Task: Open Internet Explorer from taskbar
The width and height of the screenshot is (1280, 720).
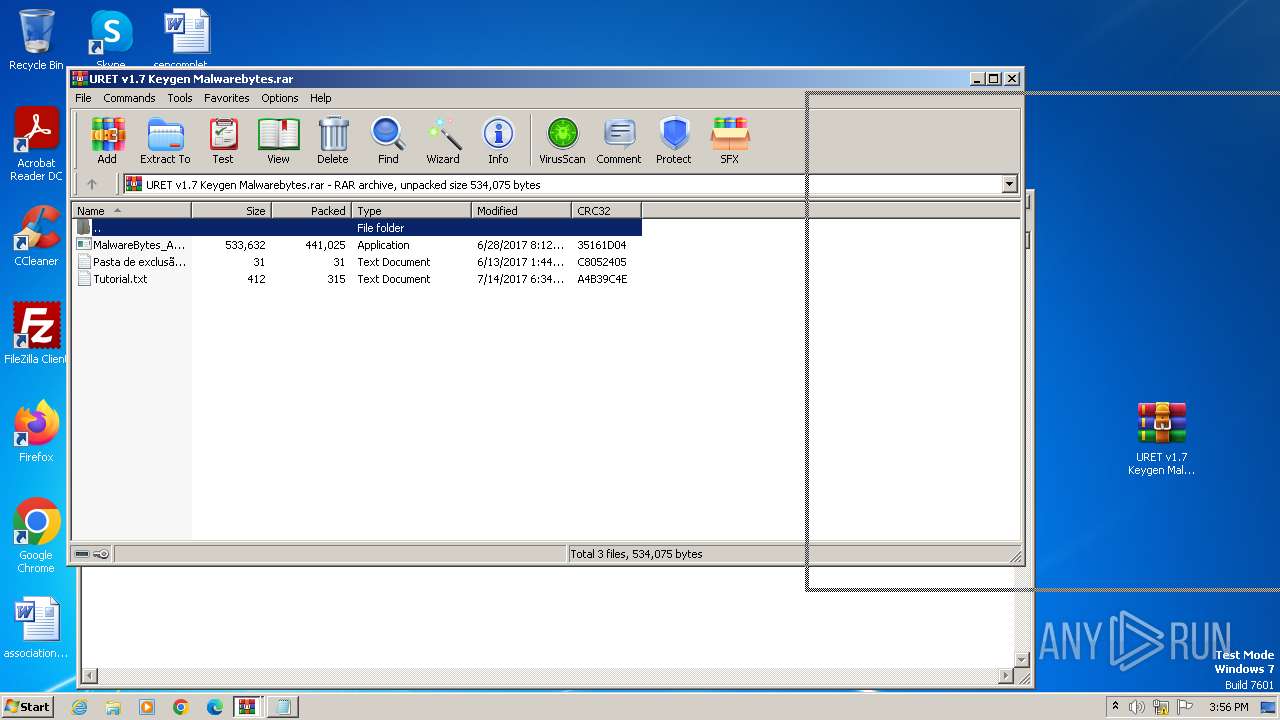Action: tap(79, 707)
